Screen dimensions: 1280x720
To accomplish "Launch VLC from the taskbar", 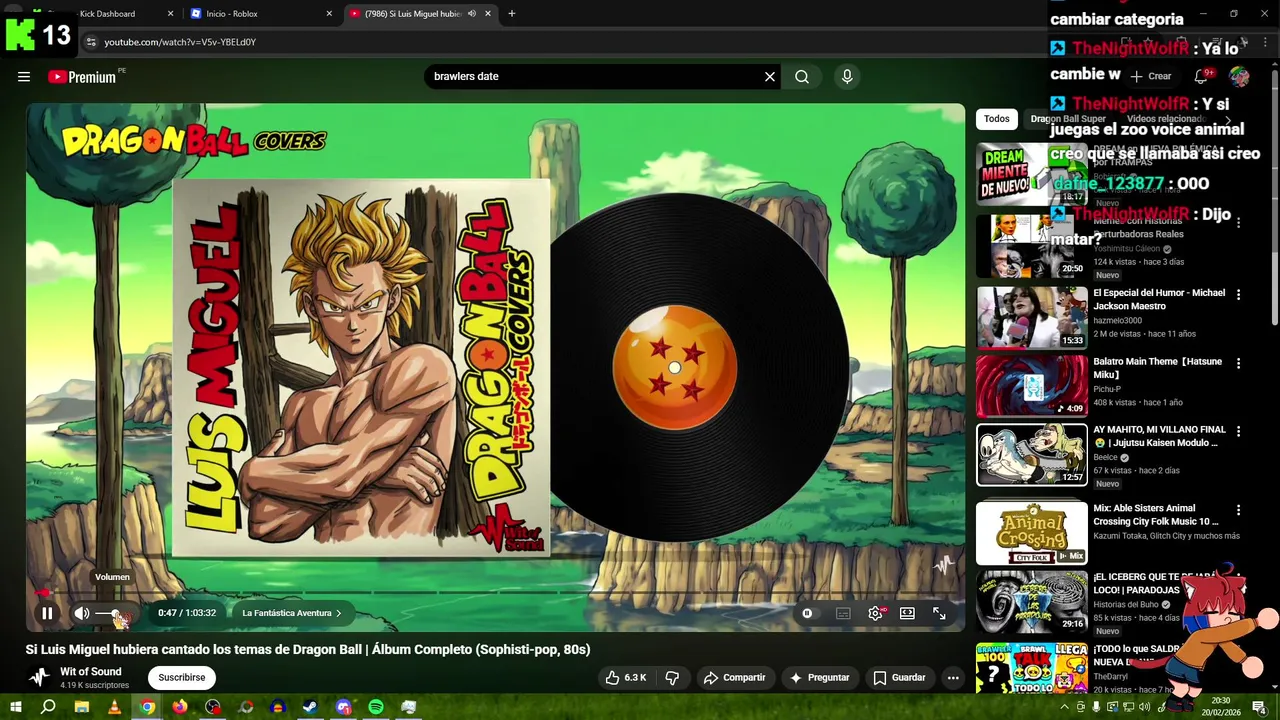I will point(114,707).
